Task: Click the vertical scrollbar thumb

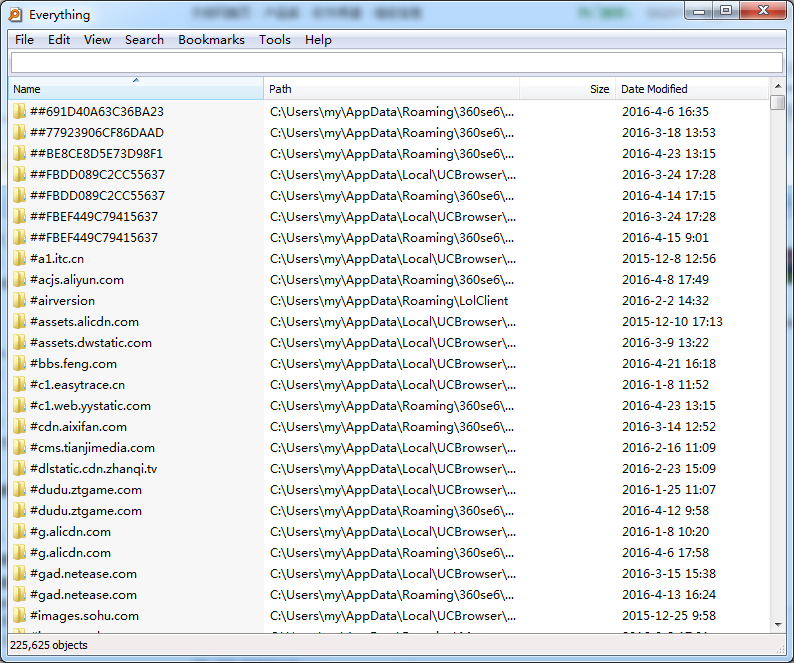Action: pos(778,102)
